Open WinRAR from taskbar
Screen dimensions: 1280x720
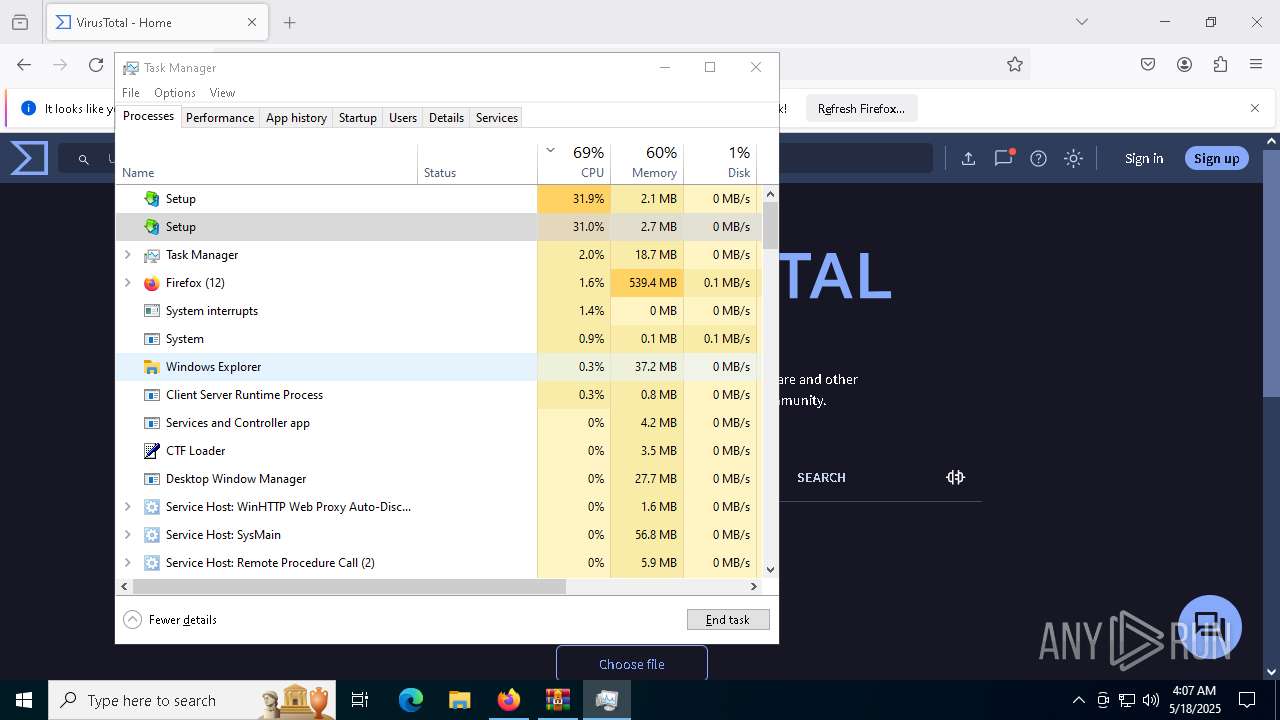coord(557,700)
